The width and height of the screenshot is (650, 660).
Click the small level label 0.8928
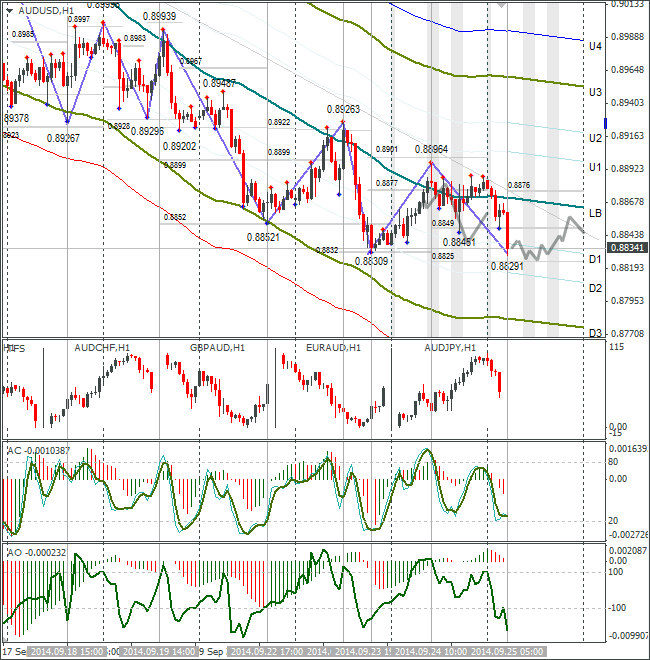(119, 126)
